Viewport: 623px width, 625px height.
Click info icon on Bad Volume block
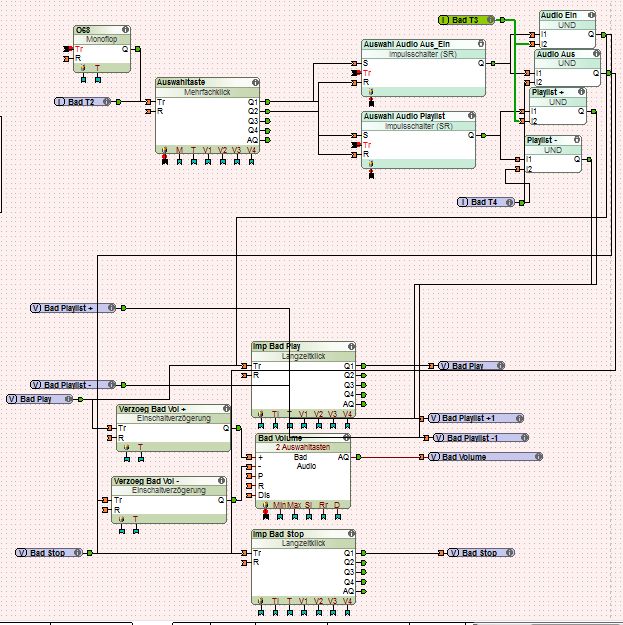(x=346, y=438)
